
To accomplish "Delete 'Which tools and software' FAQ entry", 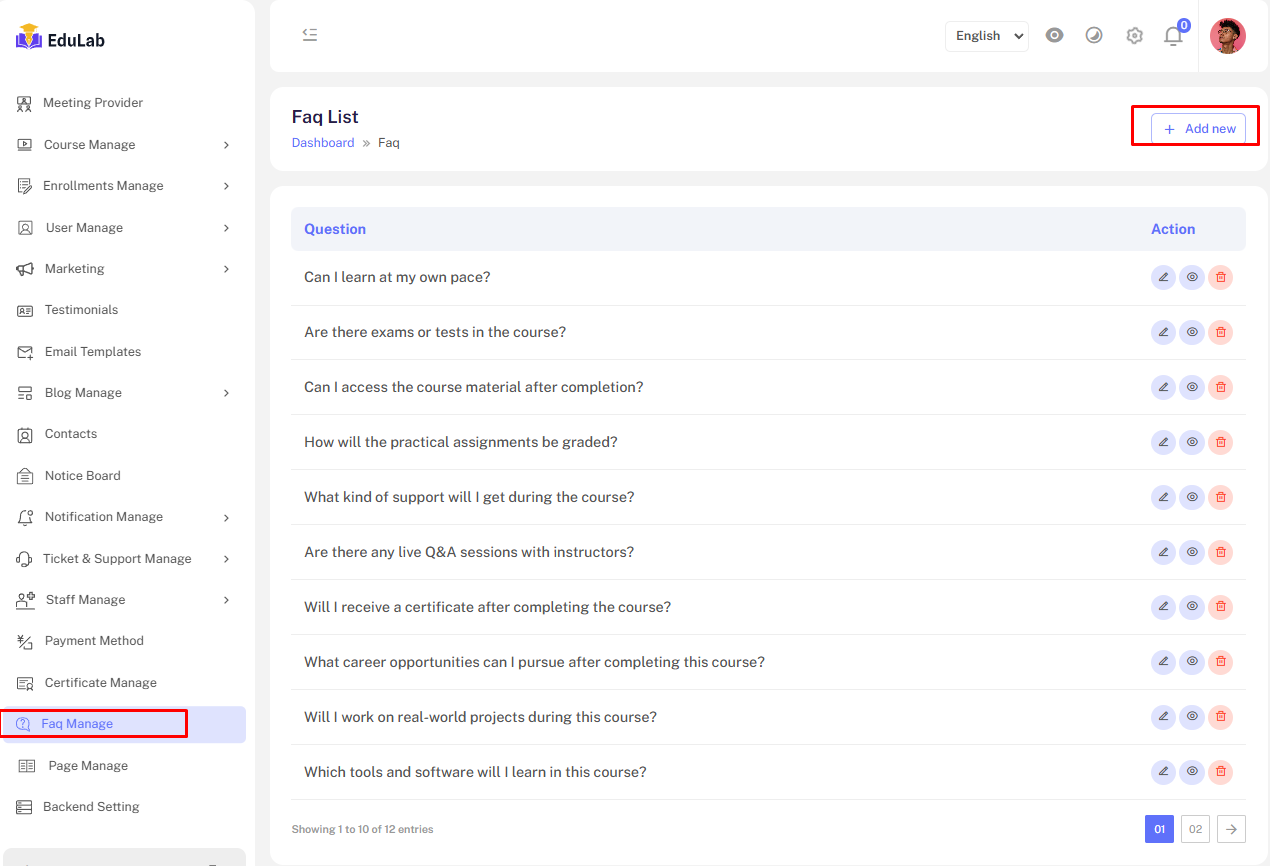I will 1220,772.
